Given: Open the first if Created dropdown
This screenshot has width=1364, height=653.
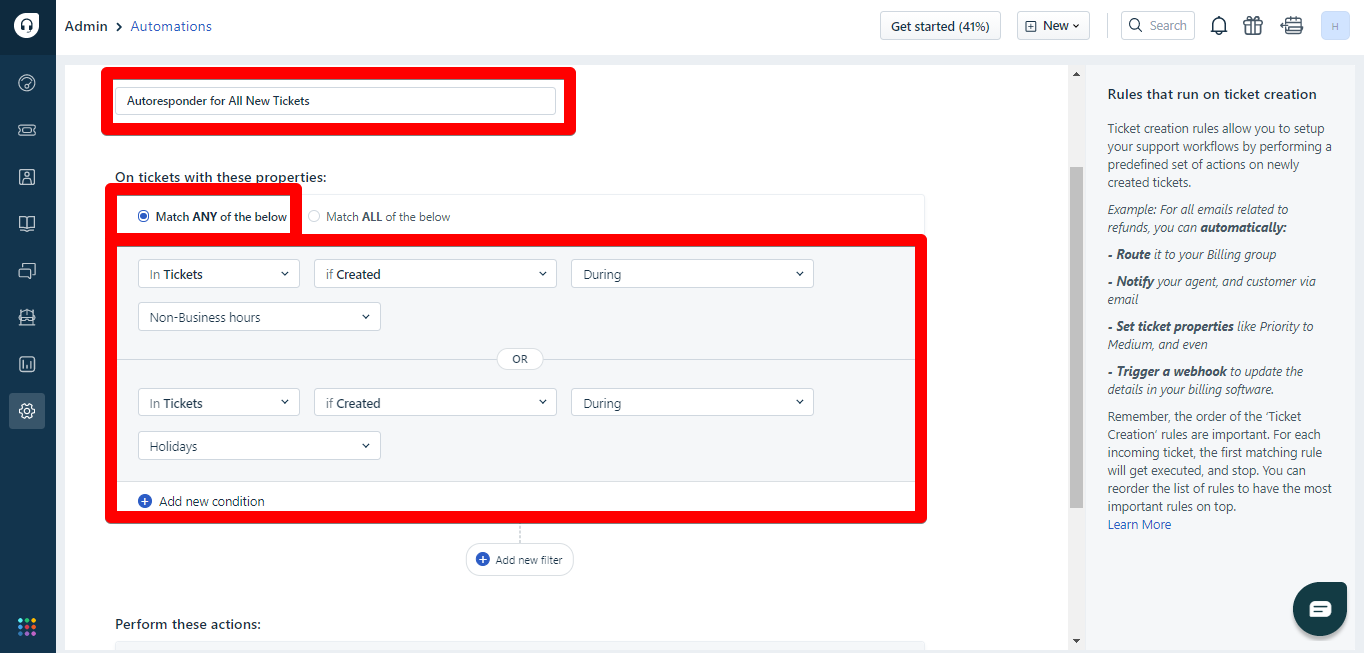Looking at the screenshot, I should pyautogui.click(x=435, y=274).
